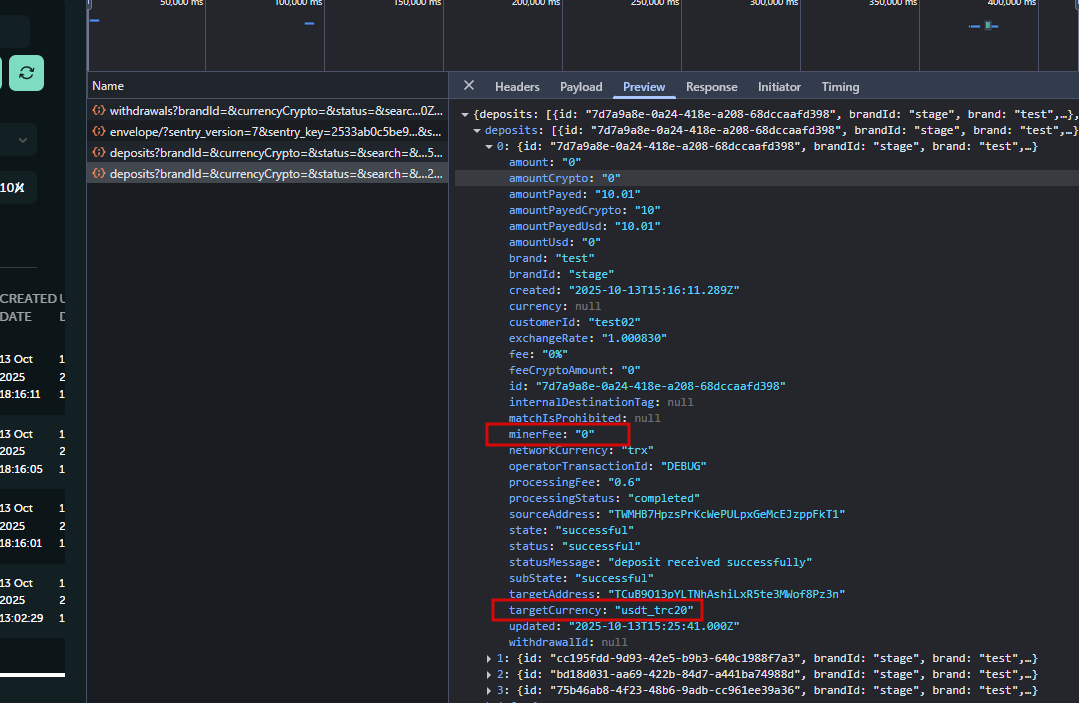Image resolution: width=1079 pixels, height=703 pixels.
Task: Click the Name column header
Action: [x=108, y=86]
